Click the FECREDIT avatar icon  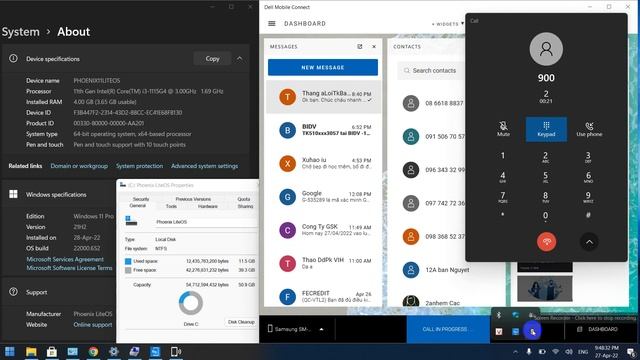(x=287, y=297)
